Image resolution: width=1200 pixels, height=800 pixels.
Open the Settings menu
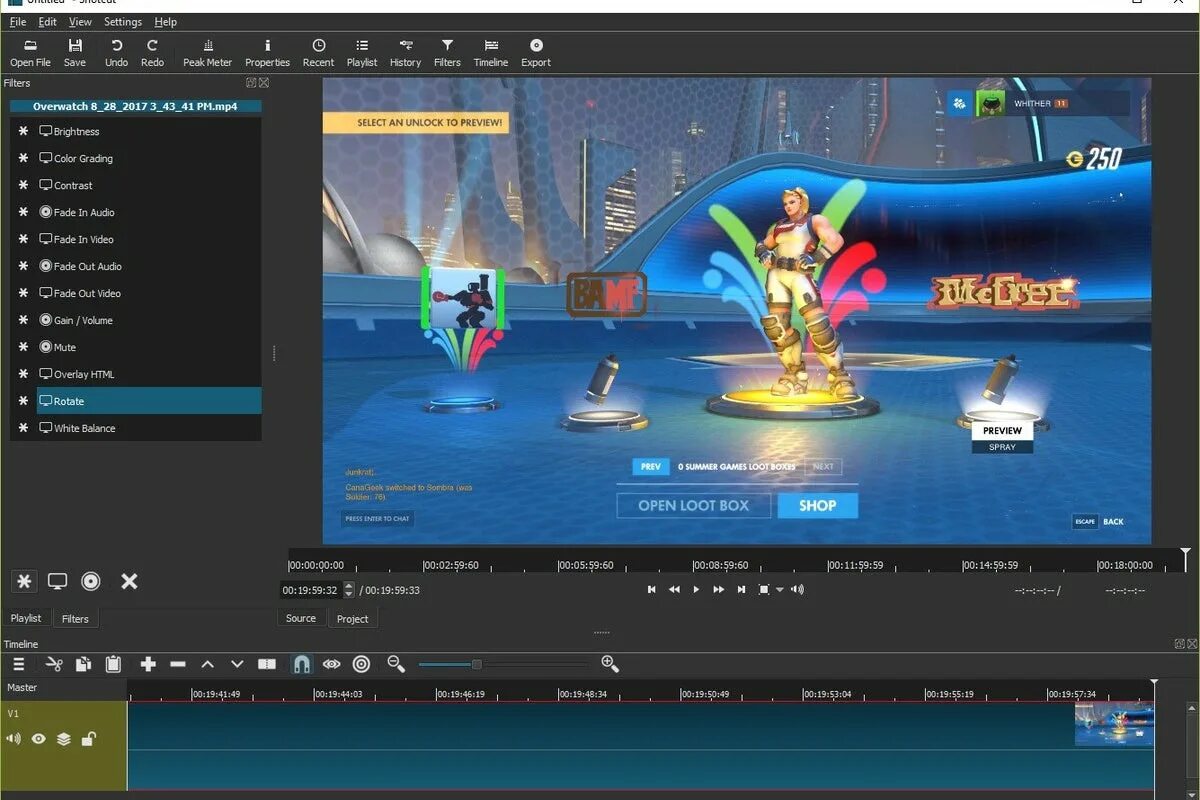tap(123, 21)
